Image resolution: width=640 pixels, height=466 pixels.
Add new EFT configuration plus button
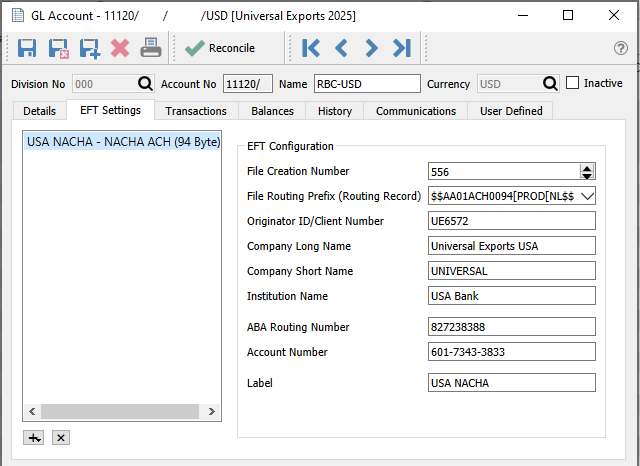click(33, 438)
